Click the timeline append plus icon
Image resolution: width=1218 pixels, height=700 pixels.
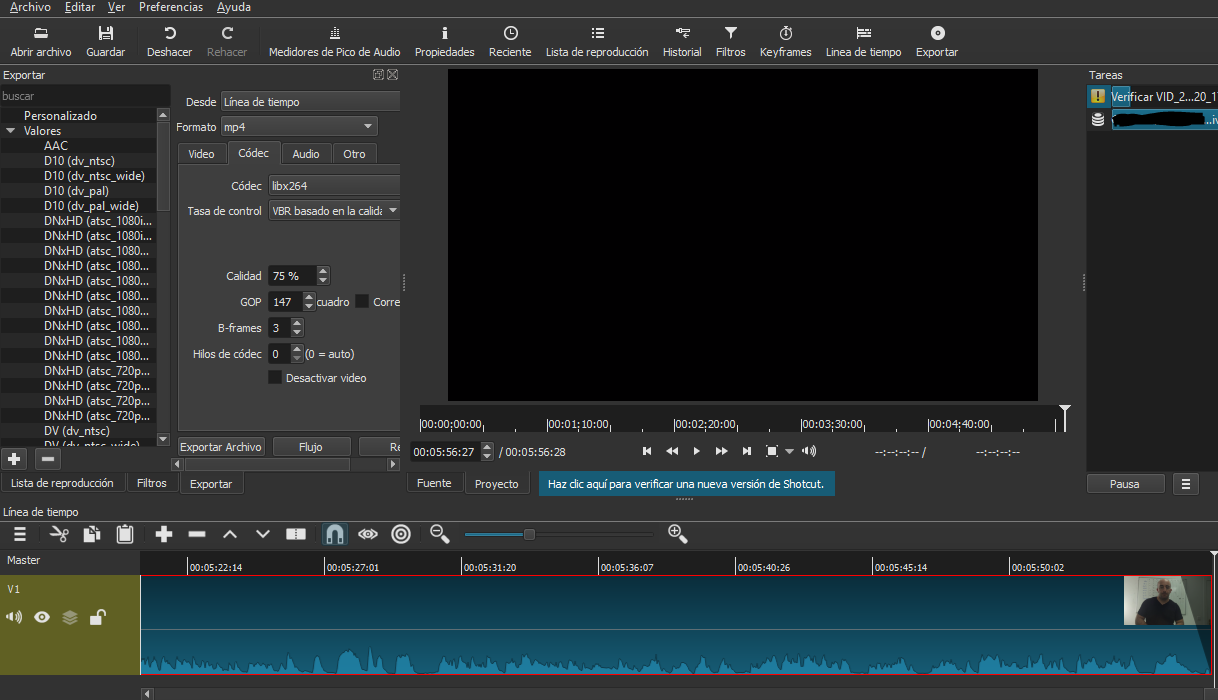[164, 534]
